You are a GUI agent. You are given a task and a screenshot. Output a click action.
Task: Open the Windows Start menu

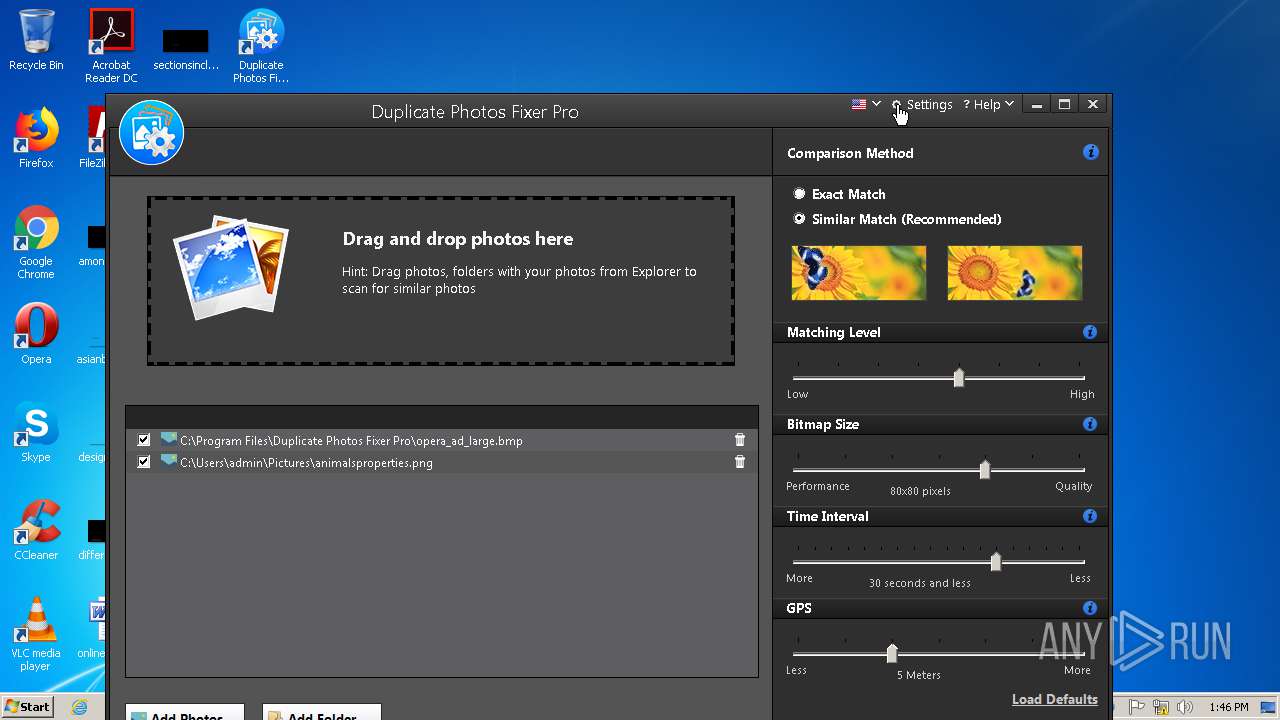coord(28,707)
